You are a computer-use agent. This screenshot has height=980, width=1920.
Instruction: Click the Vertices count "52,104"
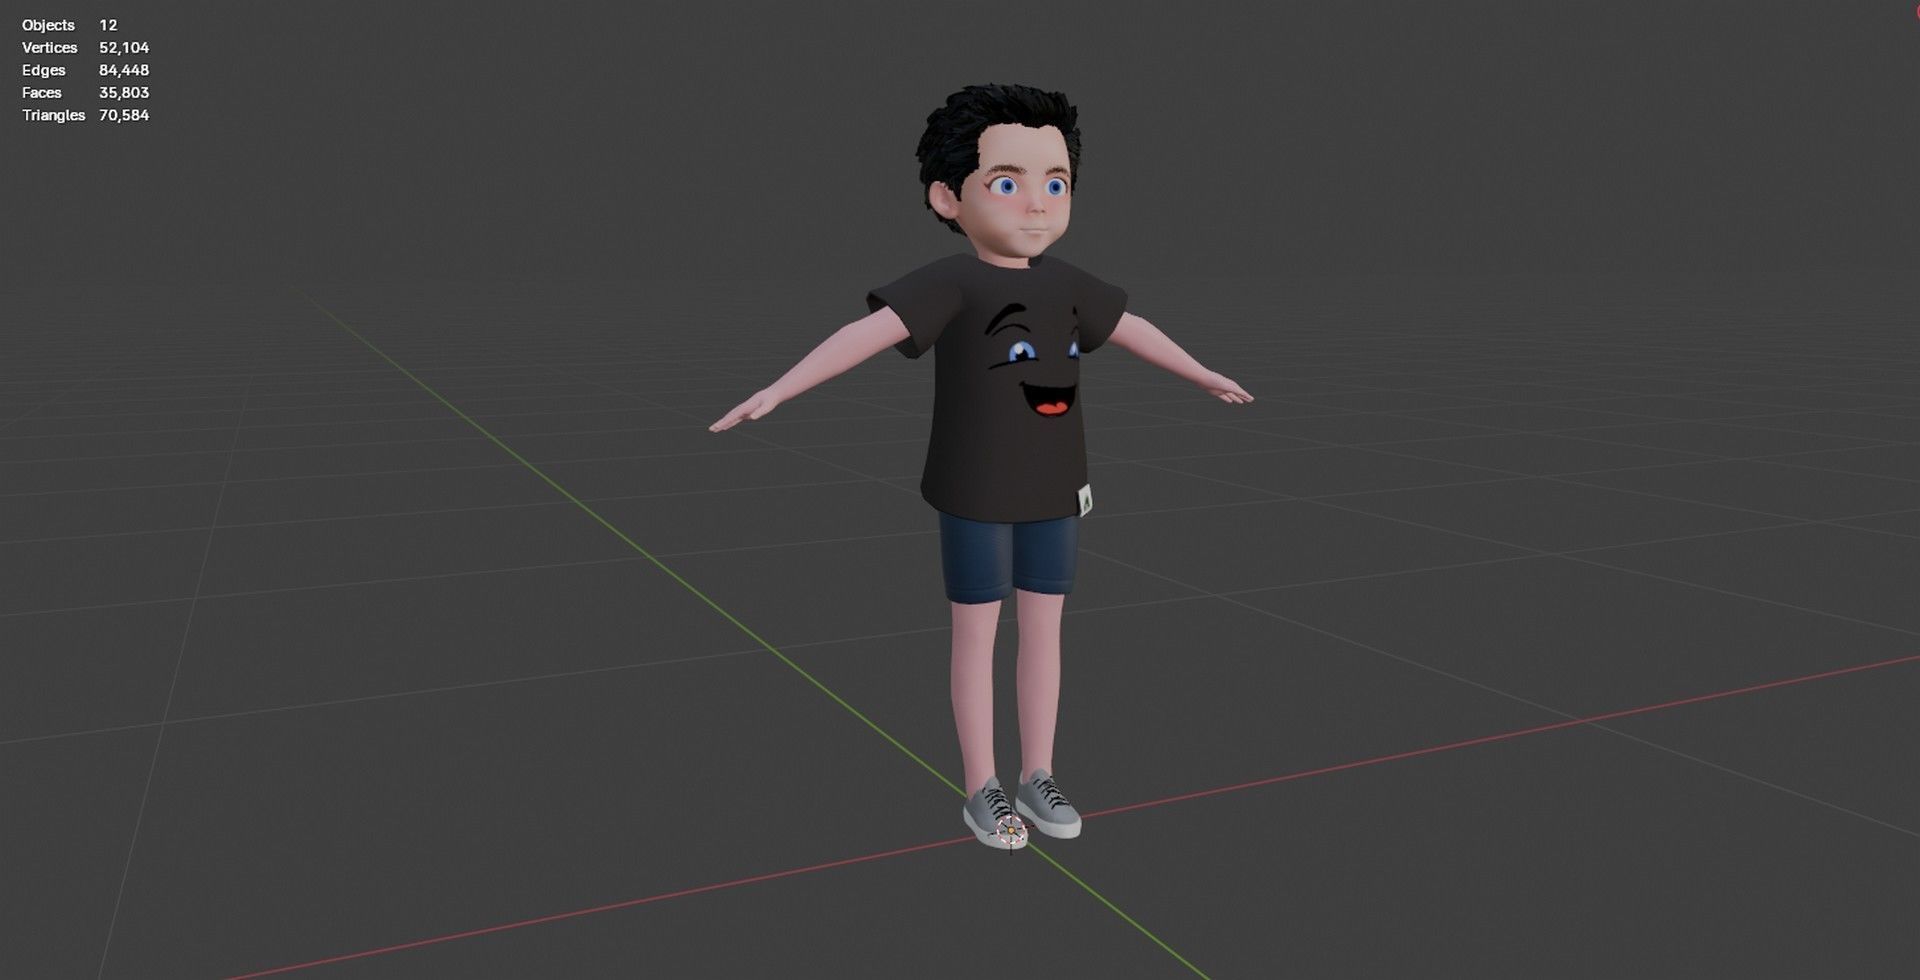tap(124, 47)
